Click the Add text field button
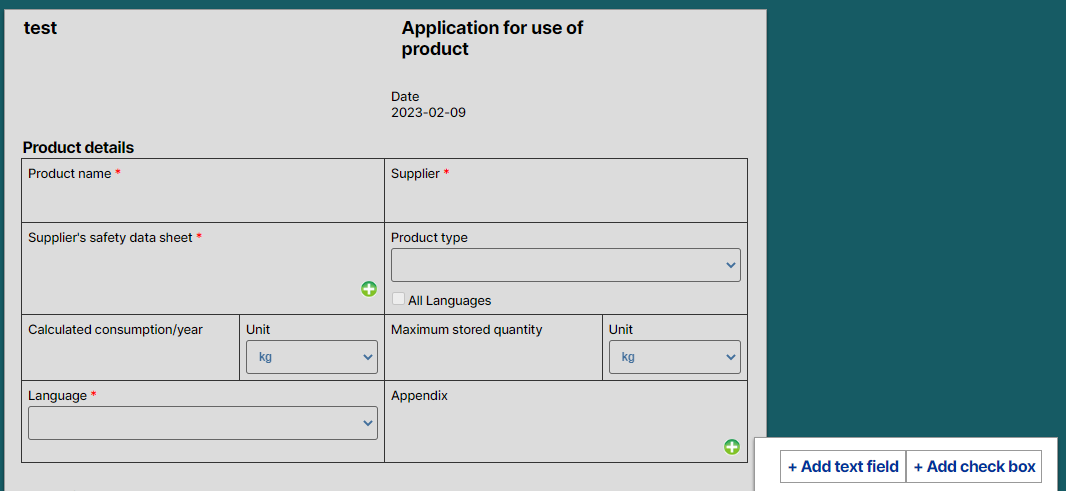The width and height of the screenshot is (1066, 491). [843, 467]
